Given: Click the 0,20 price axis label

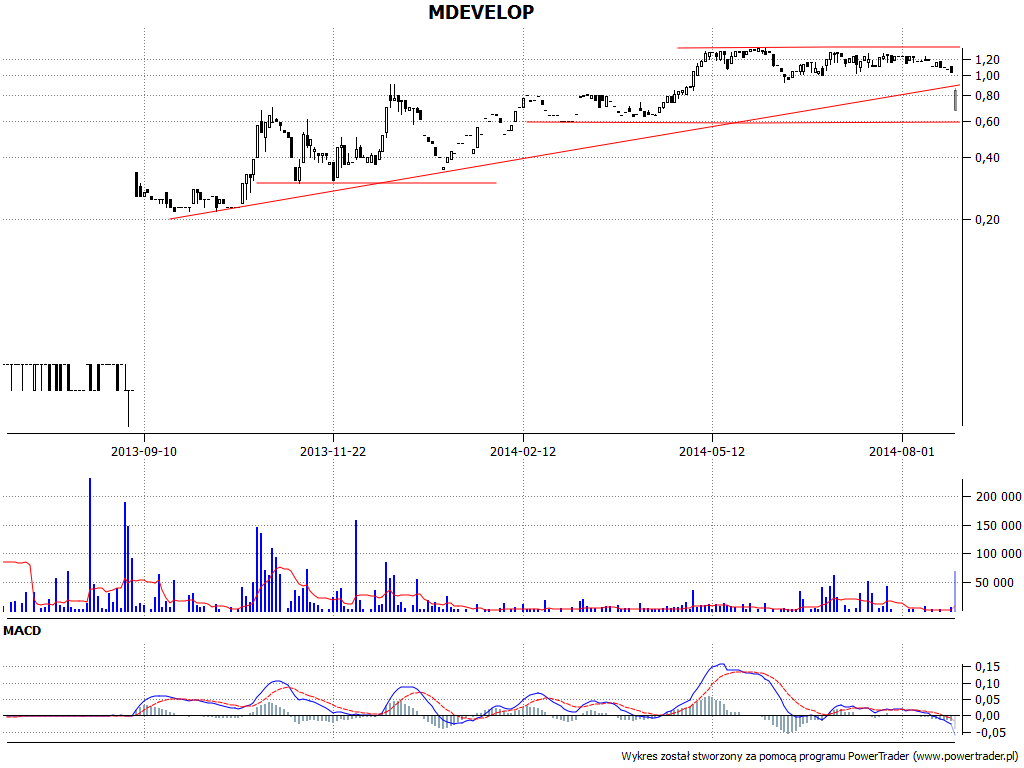Looking at the screenshot, I should tap(987, 220).
